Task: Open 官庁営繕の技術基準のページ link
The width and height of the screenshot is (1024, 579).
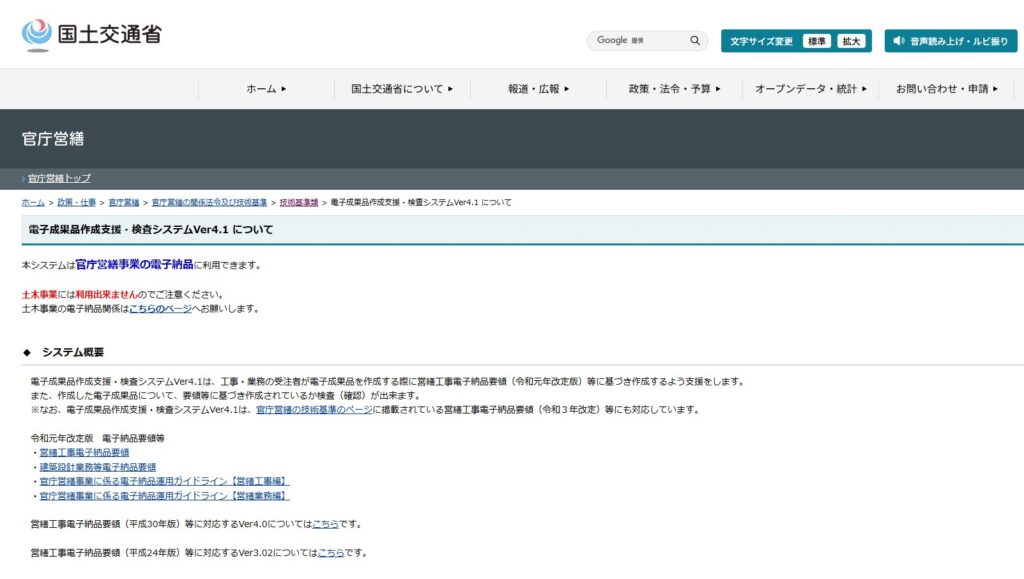Action: tap(314, 409)
